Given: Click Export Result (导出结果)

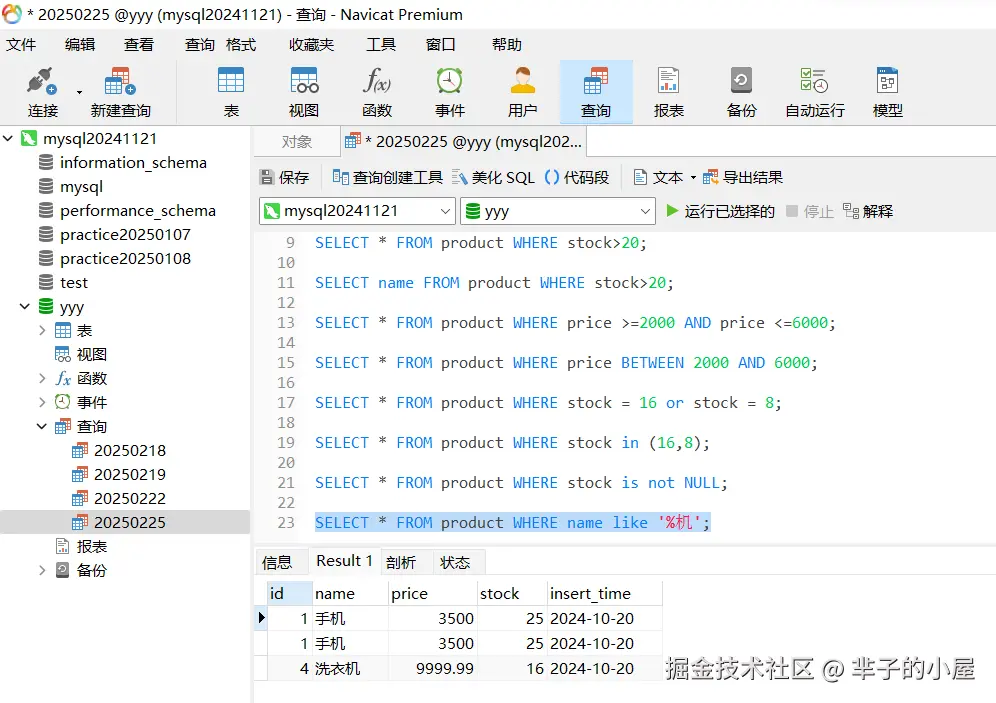Looking at the screenshot, I should pos(743,177).
